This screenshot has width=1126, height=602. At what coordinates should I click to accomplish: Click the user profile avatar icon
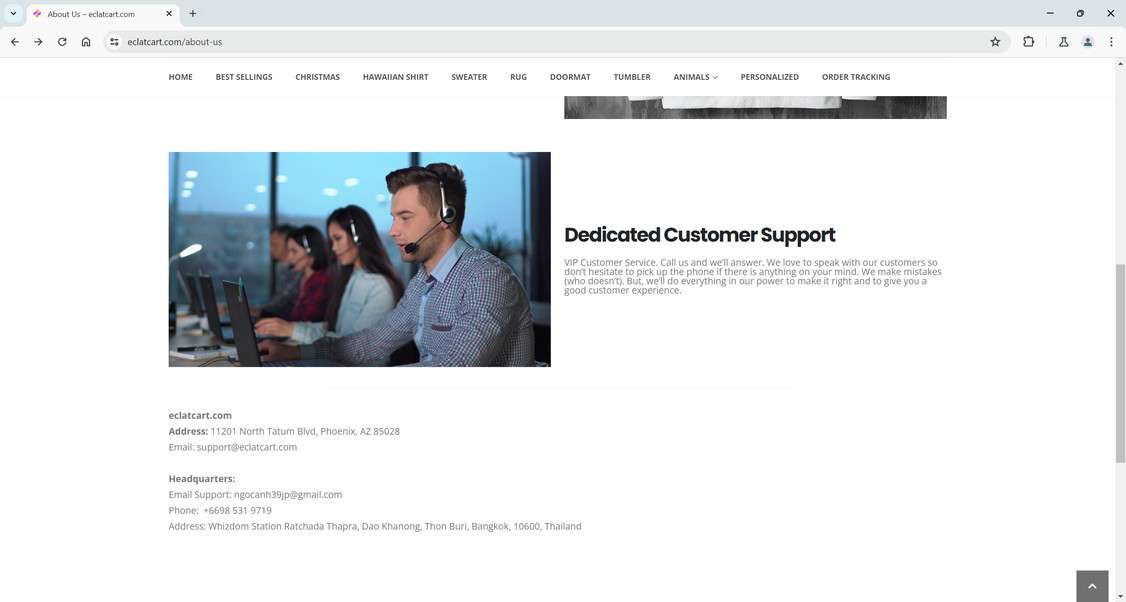click(x=1088, y=42)
